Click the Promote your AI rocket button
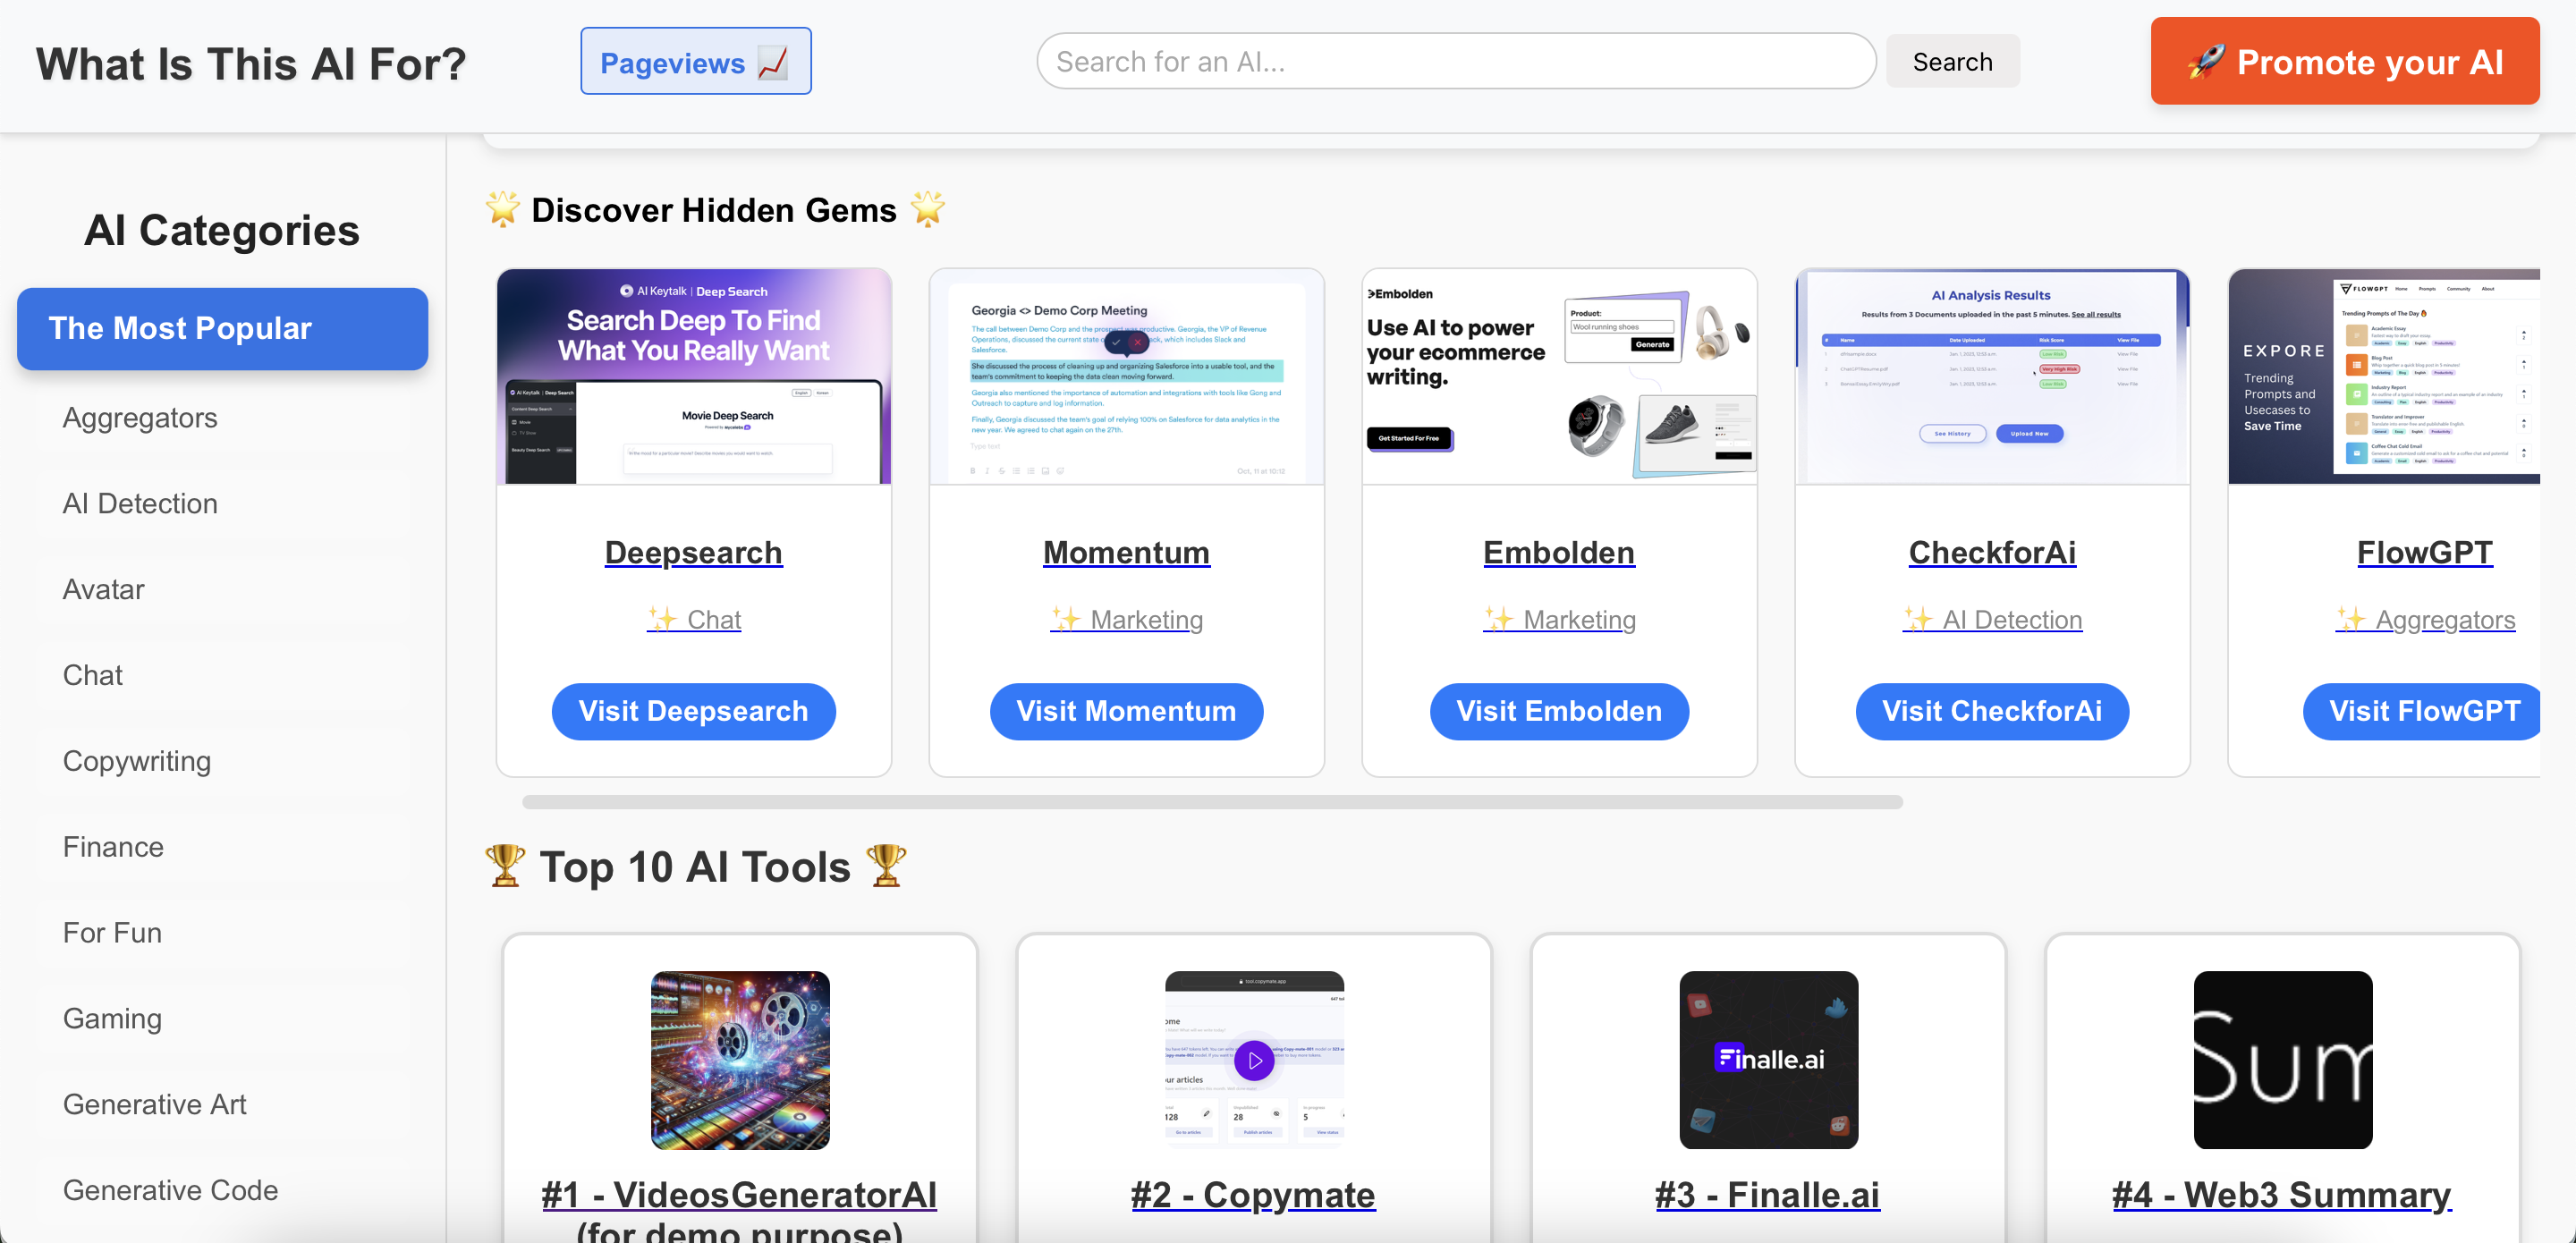Viewport: 2576px width, 1243px height. pos(2344,62)
